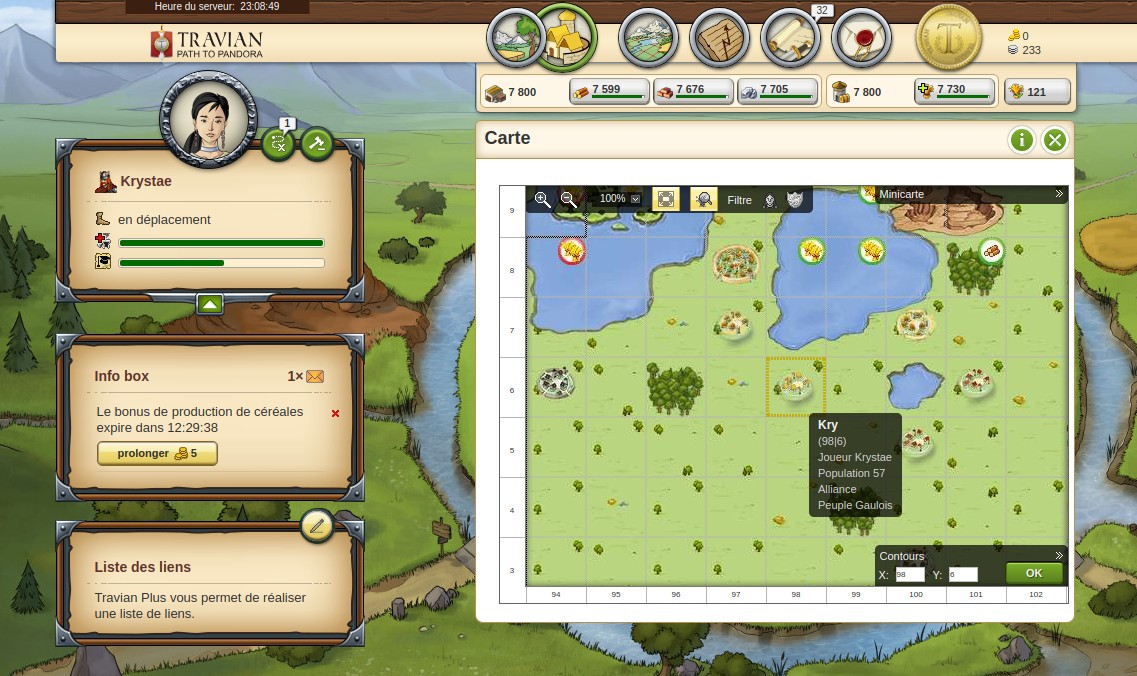Select the grey village at column 94
This screenshot has height=676, width=1137.
pyautogui.click(x=555, y=382)
